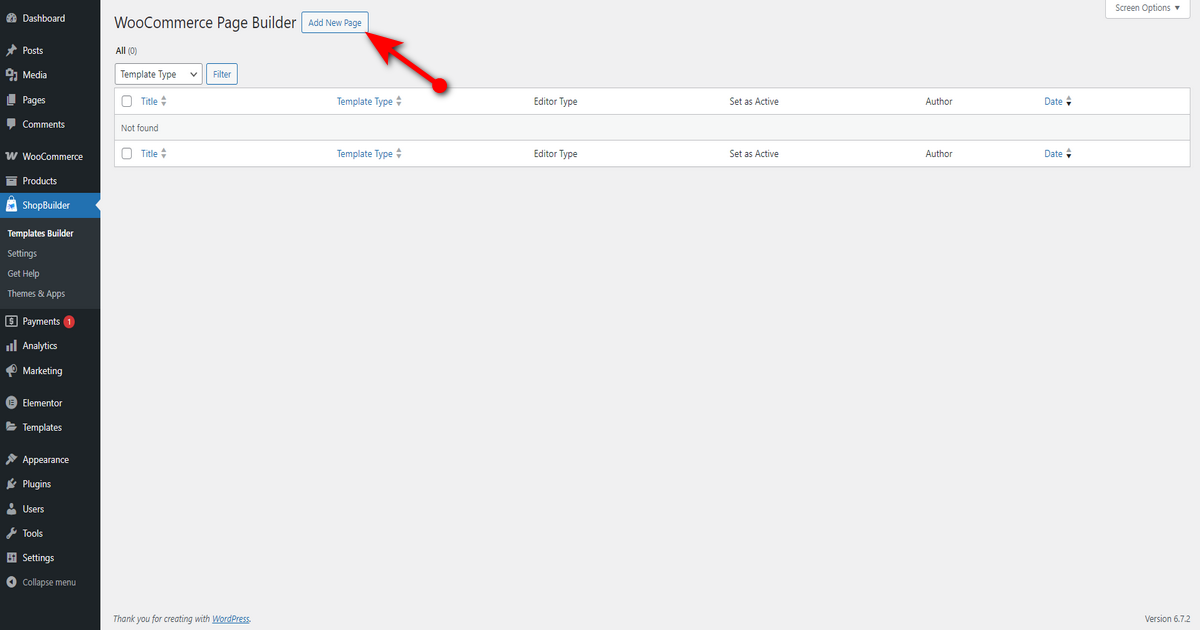The height and width of the screenshot is (630, 1200).
Task: Sort by Template Type in footer row
Action: coord(369,154)
